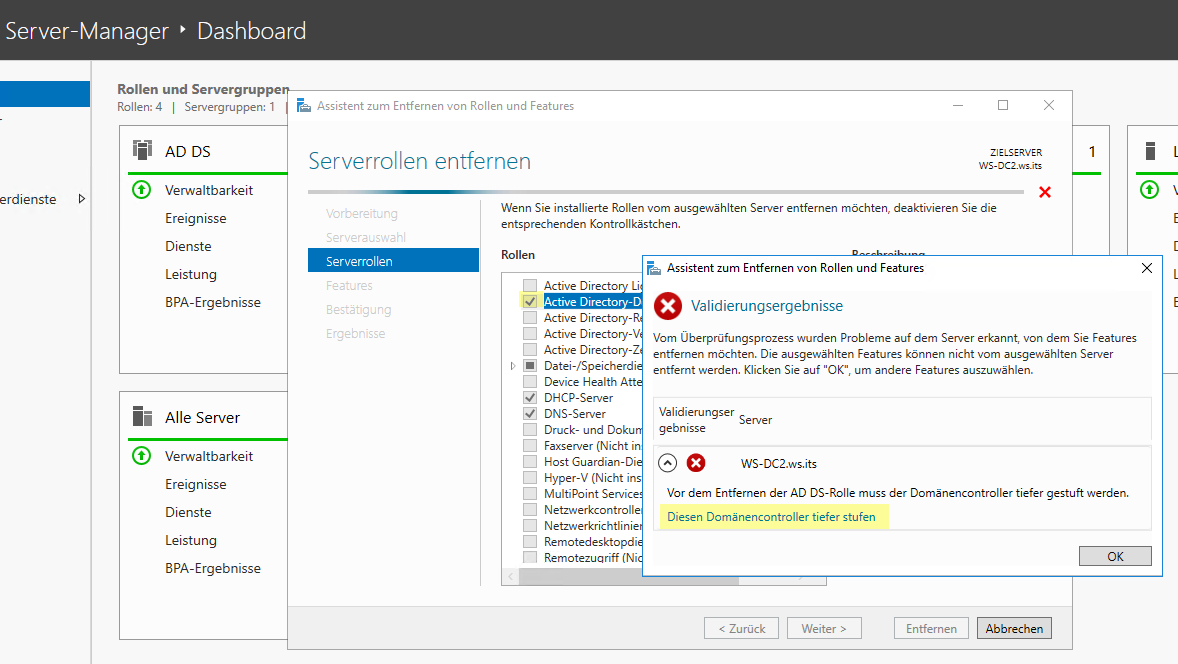Viewport: 1178px width, 664px height.
Task: Click red error icon next to WS-DC2.ws.its
Action: 696,463
